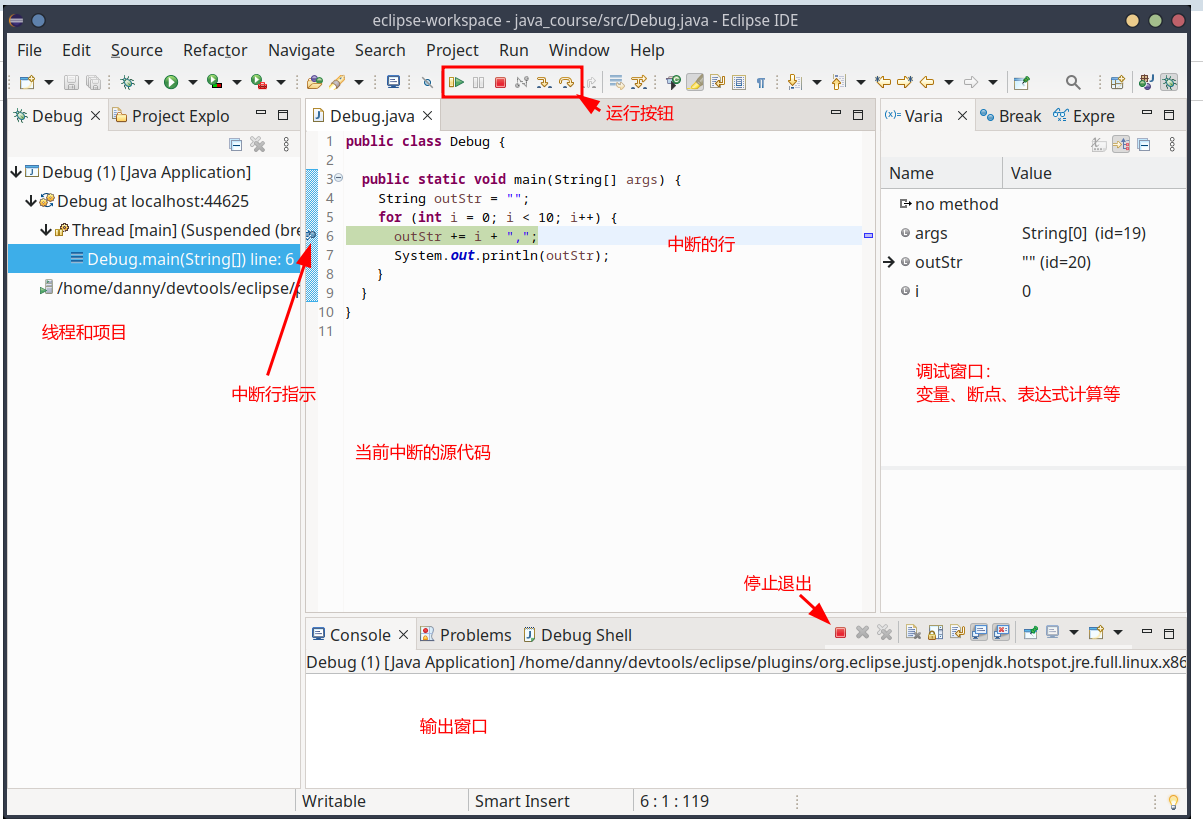
Task: Toggle Show Logical Structure in Variables view
Action: pos(1121,145)
